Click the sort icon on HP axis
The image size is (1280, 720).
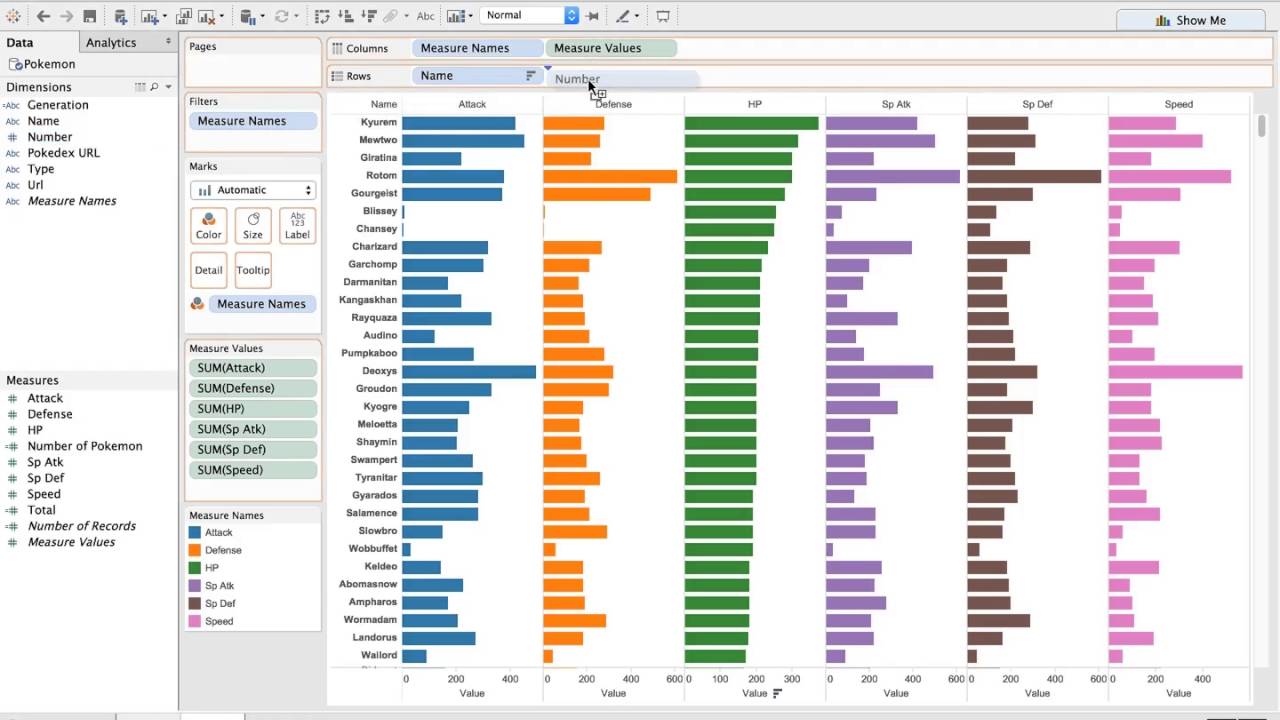point(778,693)
